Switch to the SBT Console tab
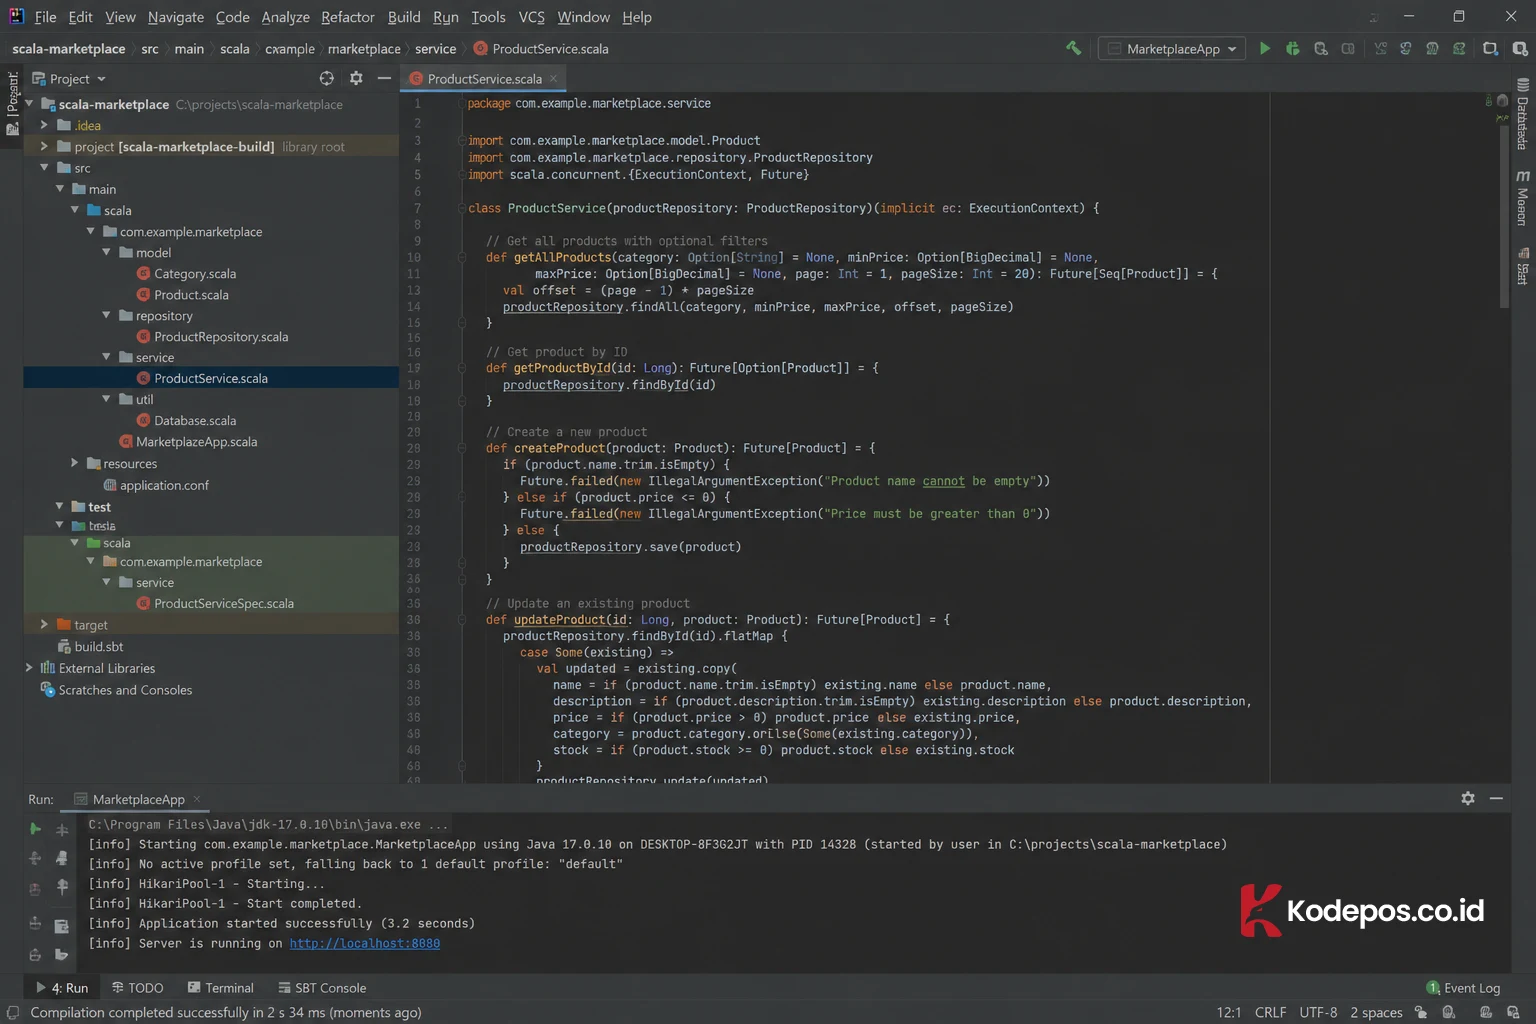The width and height of the screenshot is (1536, 1024). point(322,988)
